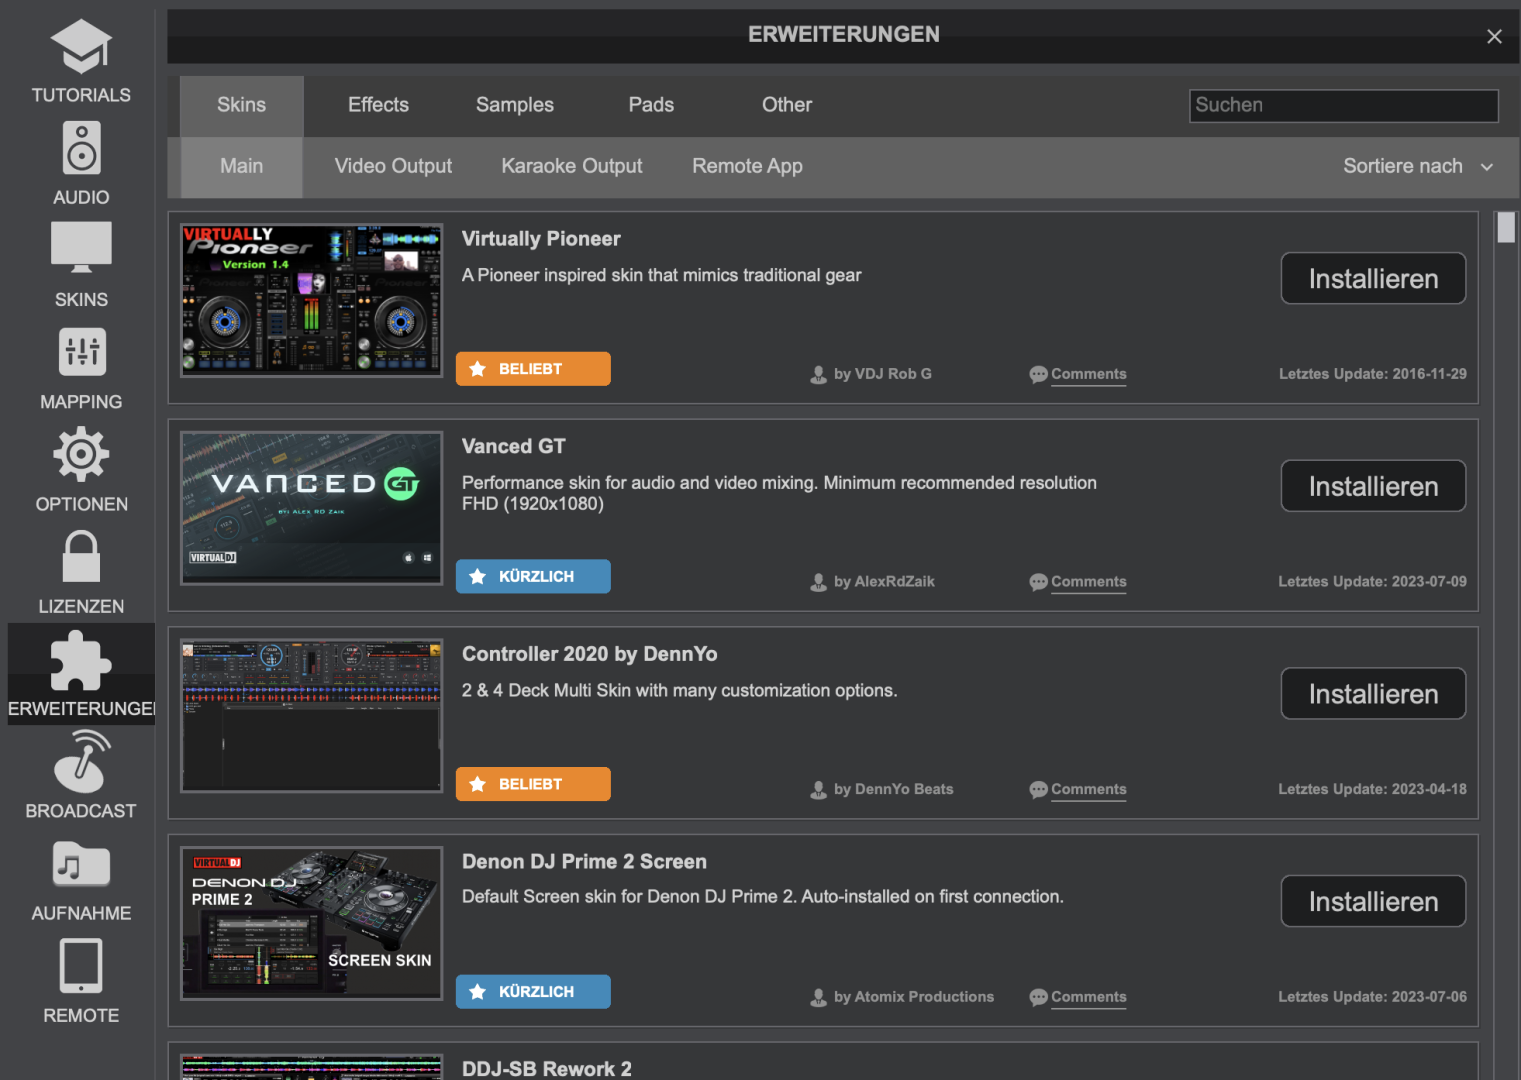Image resolution: width=1521 pixels, height=1080 pixels.
Task: Open Comments for Denon DJ Prime 2 Screen
Action: [1088, 997]
